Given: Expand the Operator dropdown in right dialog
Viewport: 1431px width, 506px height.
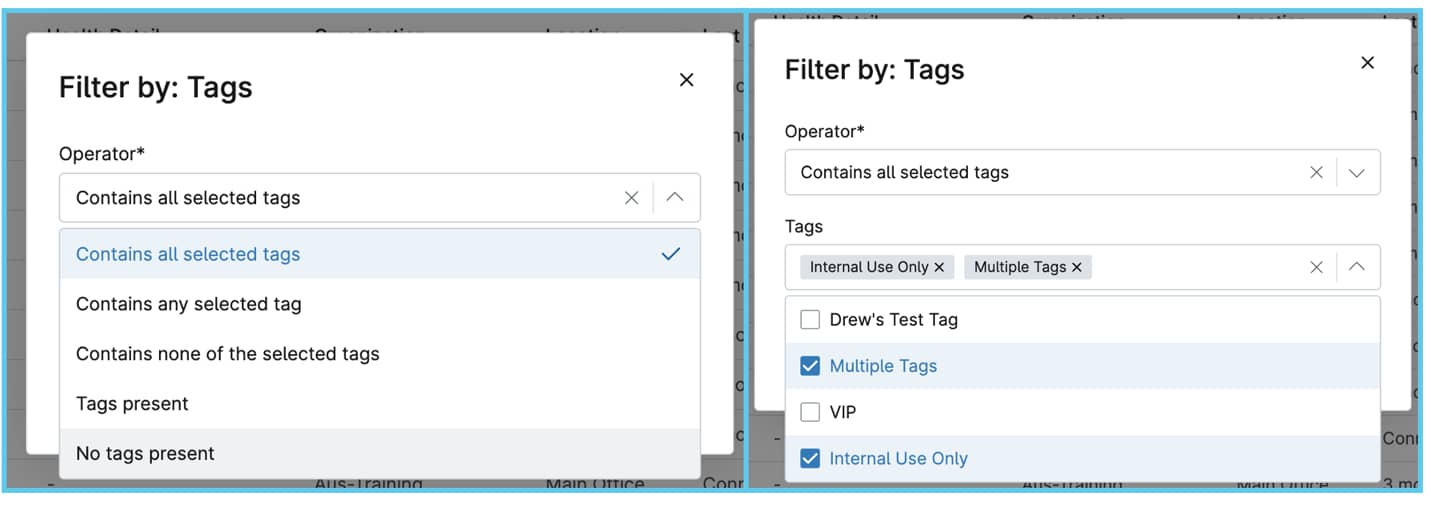Looking at the screenshot, I should point(1357,173).
